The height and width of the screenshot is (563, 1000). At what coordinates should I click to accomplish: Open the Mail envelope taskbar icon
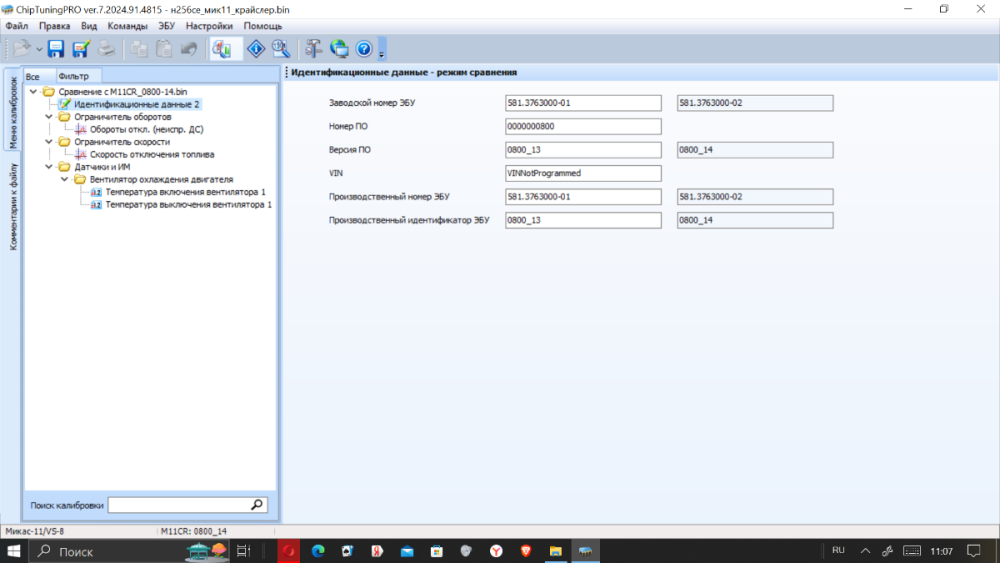pyautogui.click(x=407, y=552)
